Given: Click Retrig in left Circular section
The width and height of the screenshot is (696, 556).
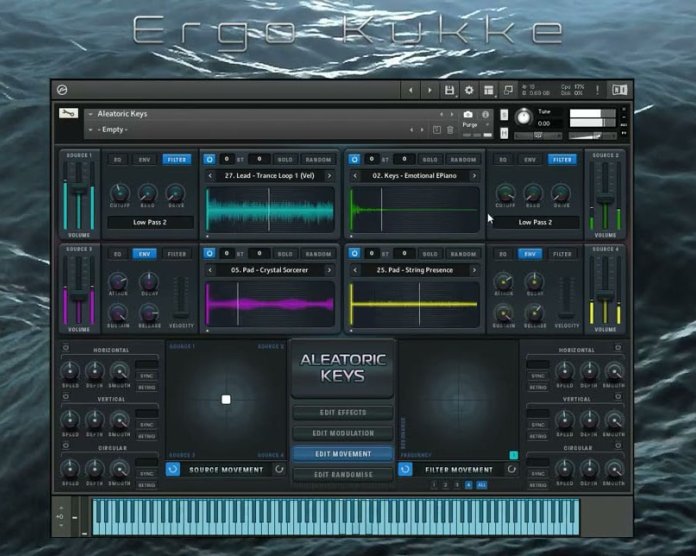Looking at the screenshot, I should point(146,485).
